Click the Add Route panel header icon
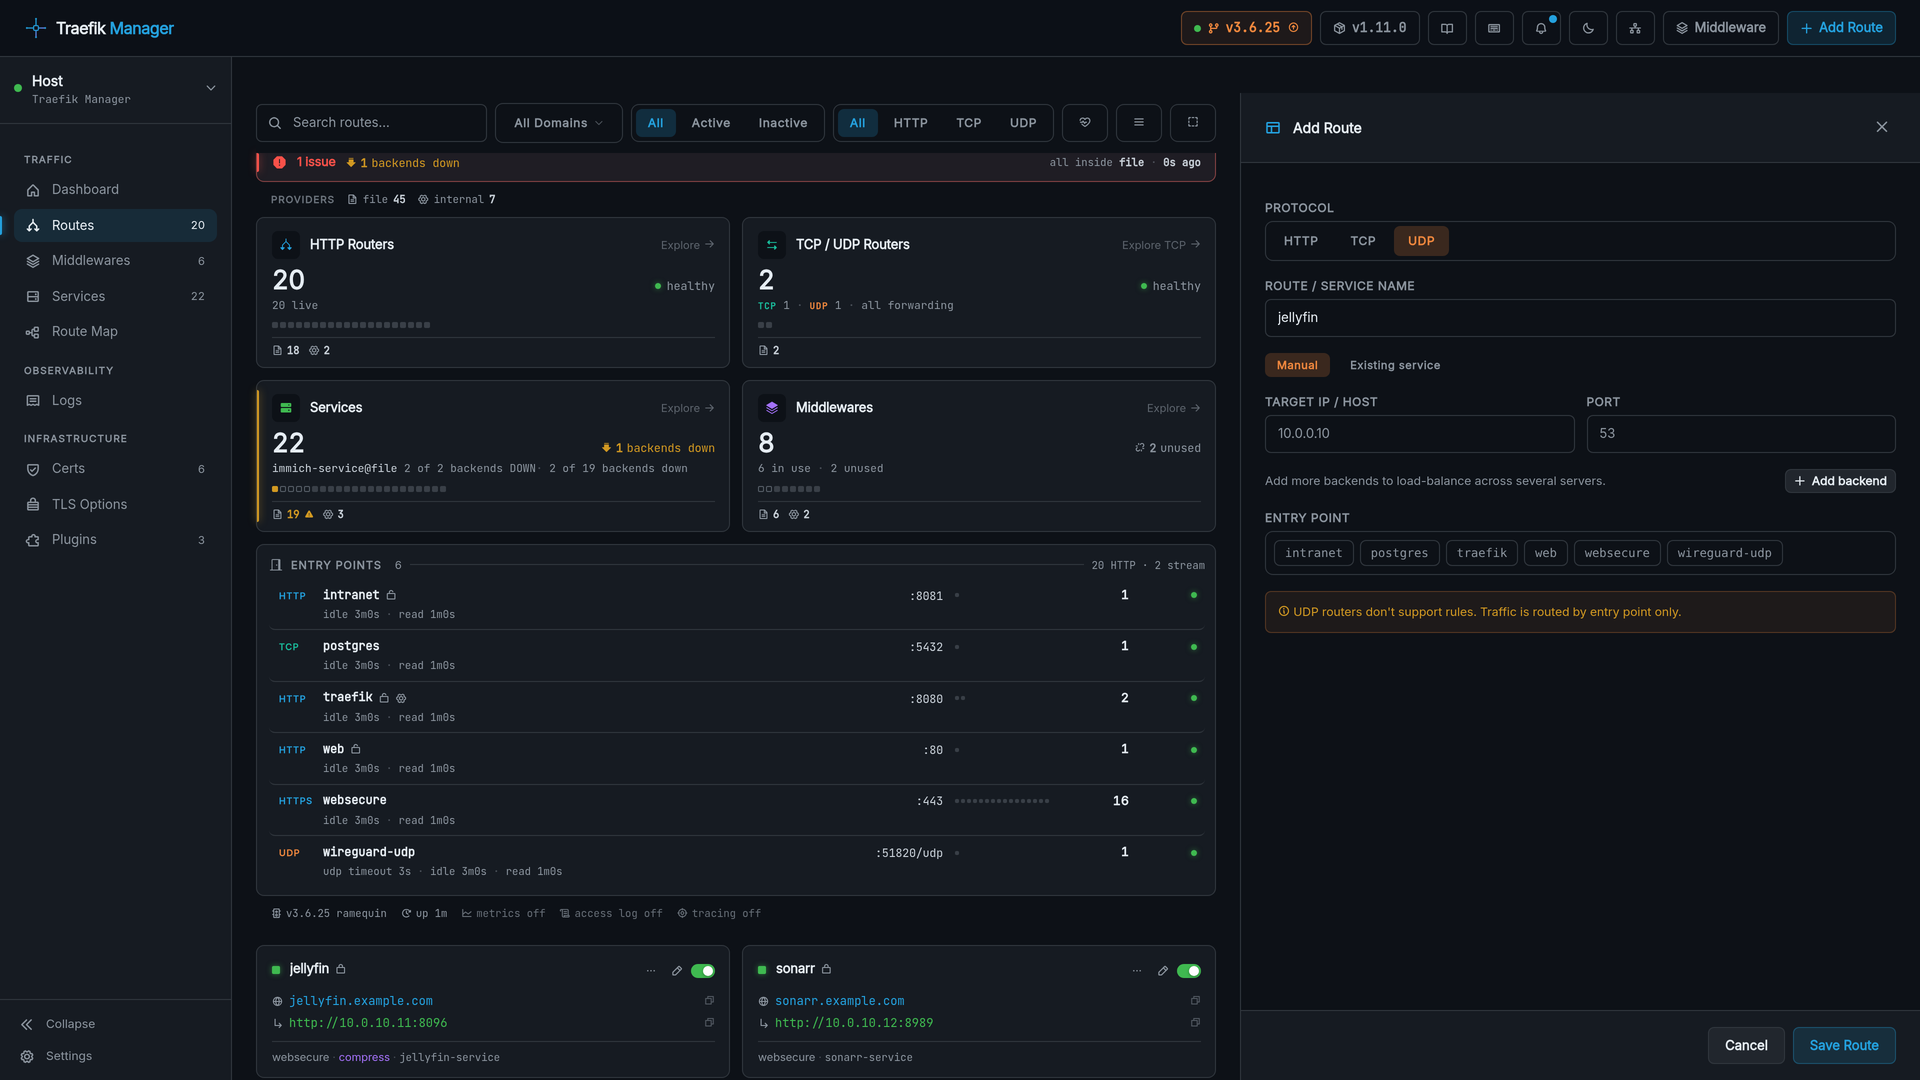1920x1080 pixels. point(1273,128)
